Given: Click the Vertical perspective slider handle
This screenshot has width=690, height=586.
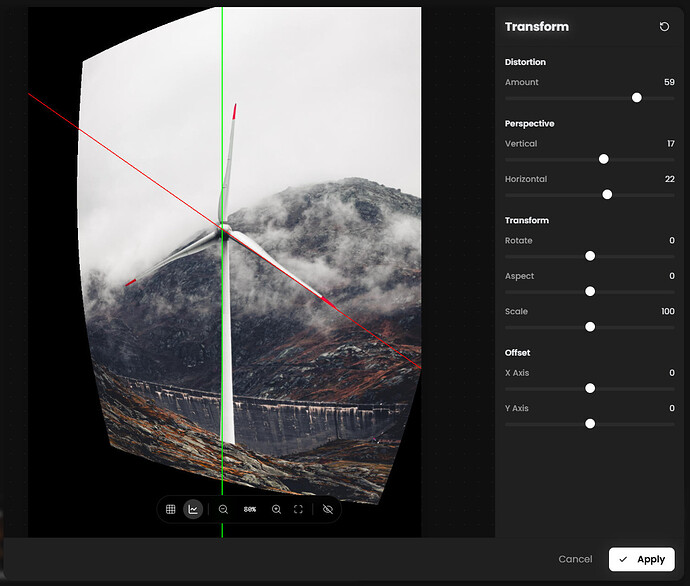Looking at the screenshot, I should (x=603, y=159).
